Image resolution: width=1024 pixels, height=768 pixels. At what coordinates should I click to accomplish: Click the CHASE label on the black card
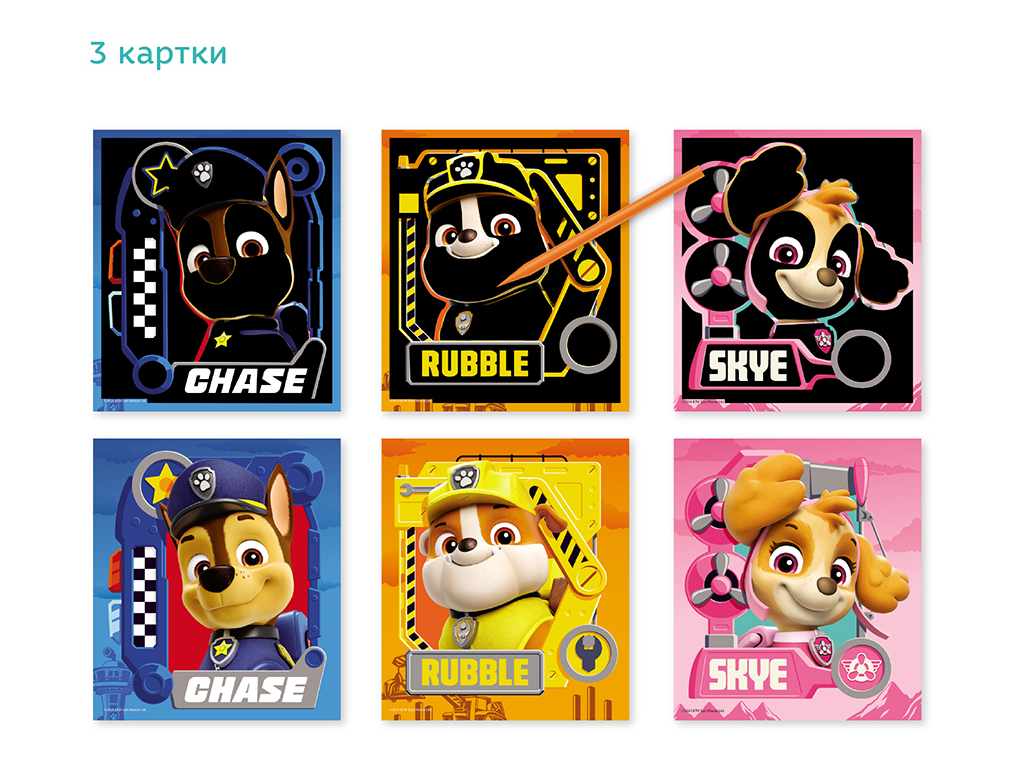[x=246, y=381]
